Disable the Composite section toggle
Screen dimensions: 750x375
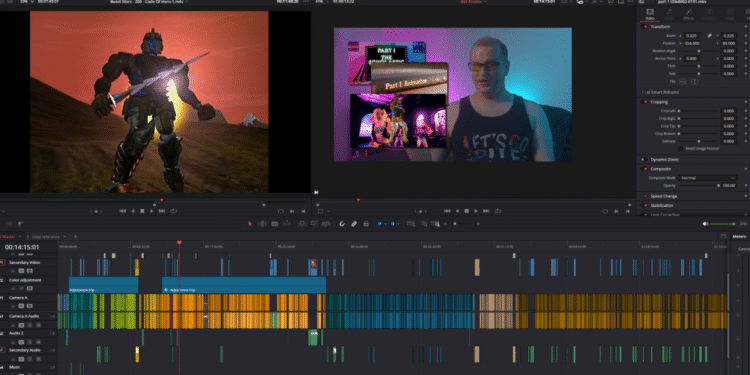click(x=645, y=169)
